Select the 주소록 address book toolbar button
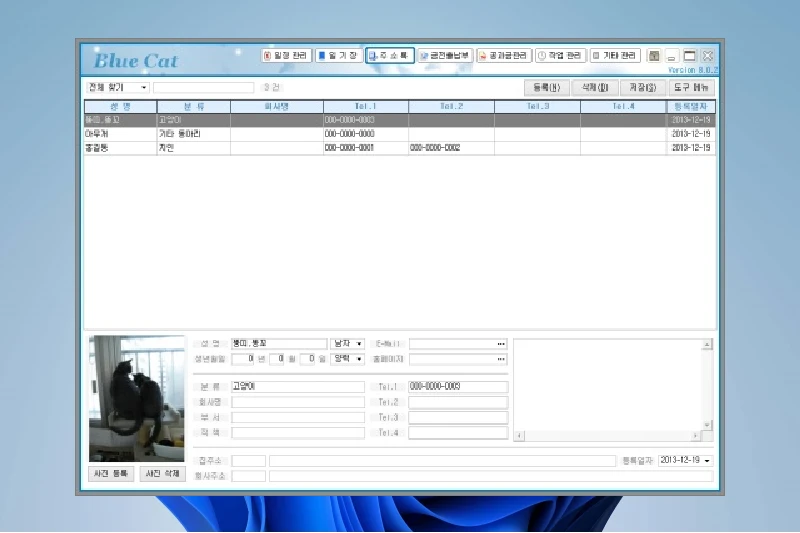Image resolution: width=800 pixels, height=533 pixels. click(x=390, y=56)
